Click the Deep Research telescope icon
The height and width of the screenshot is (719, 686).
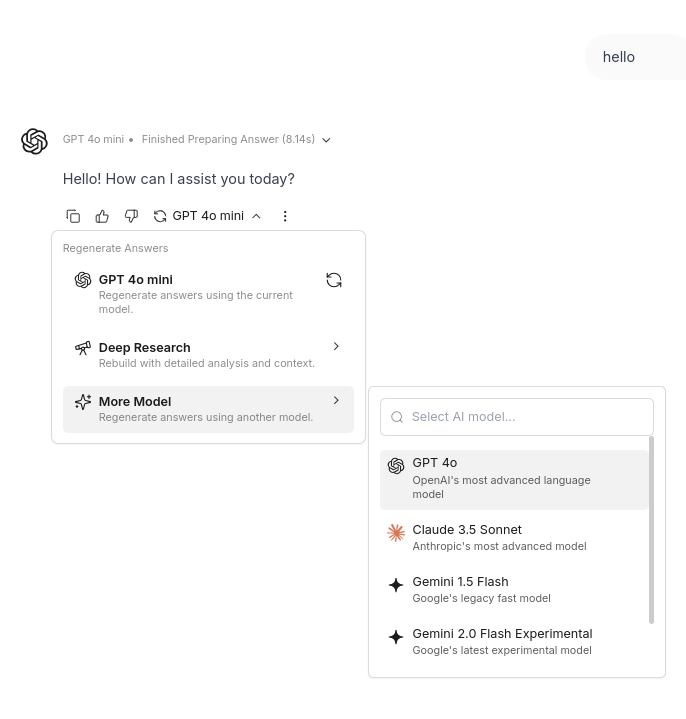83,348
